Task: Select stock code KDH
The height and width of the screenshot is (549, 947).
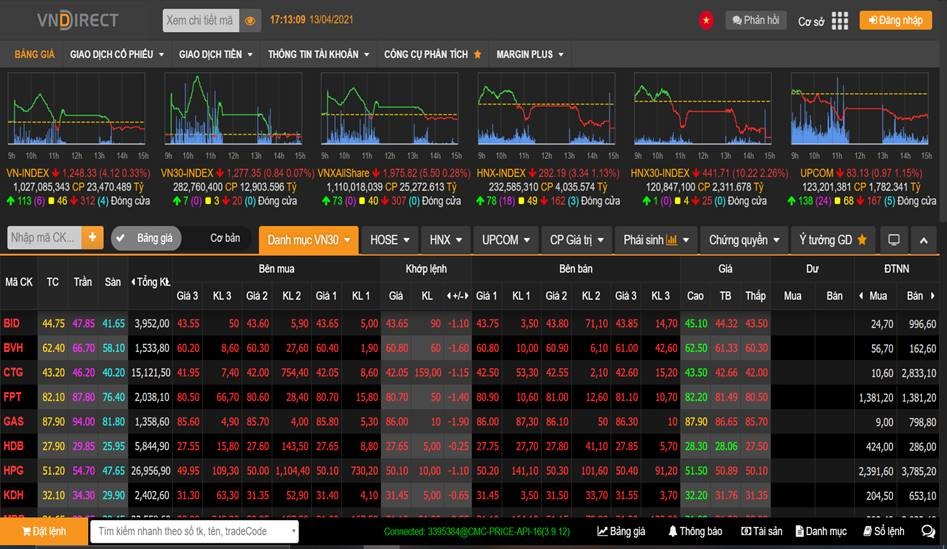Action: [13, 495]
